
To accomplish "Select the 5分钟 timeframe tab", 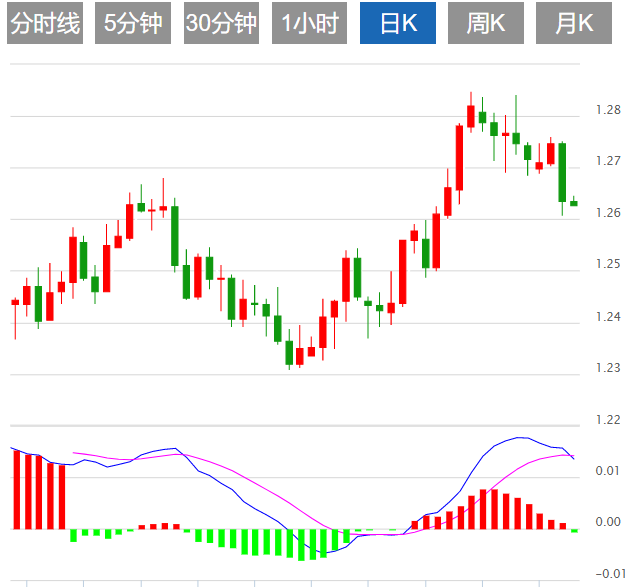I will click(x=133, y=23).
